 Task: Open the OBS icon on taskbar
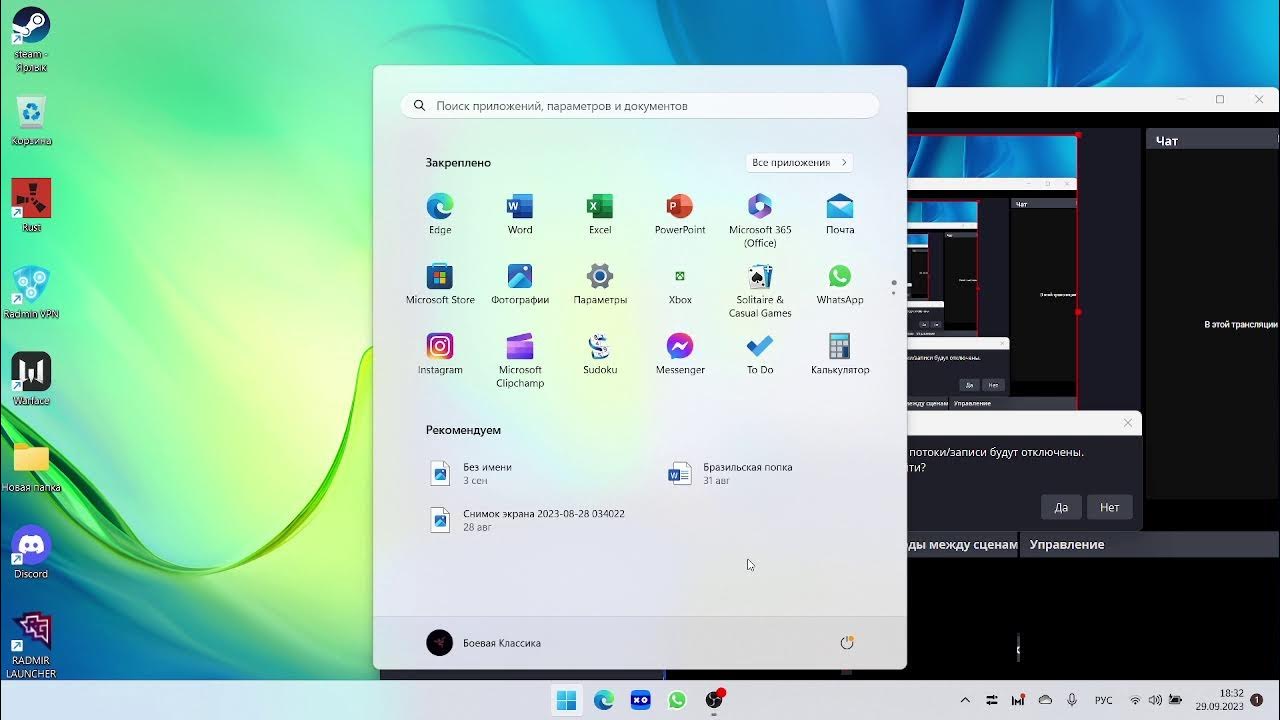click(x=714, y=700)
